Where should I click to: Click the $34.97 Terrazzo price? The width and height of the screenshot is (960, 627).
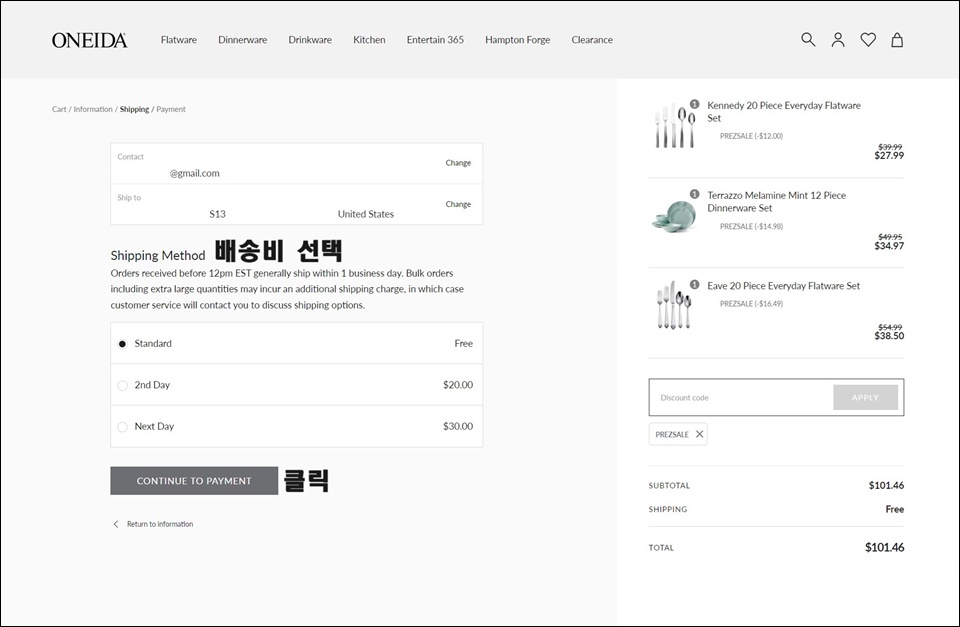[x=889, y=246]
